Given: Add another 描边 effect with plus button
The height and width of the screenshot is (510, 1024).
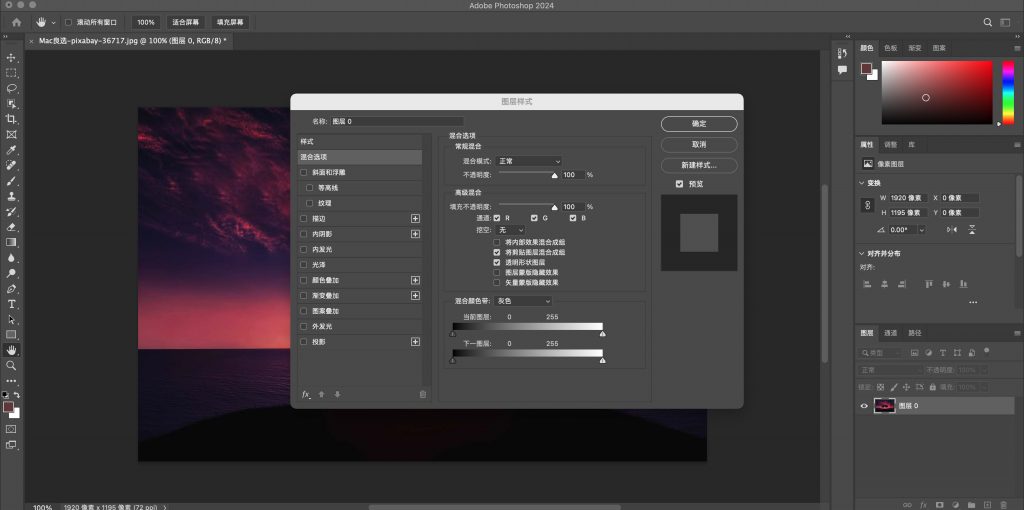Looking at the screenshot, I should tap(415, 219).
